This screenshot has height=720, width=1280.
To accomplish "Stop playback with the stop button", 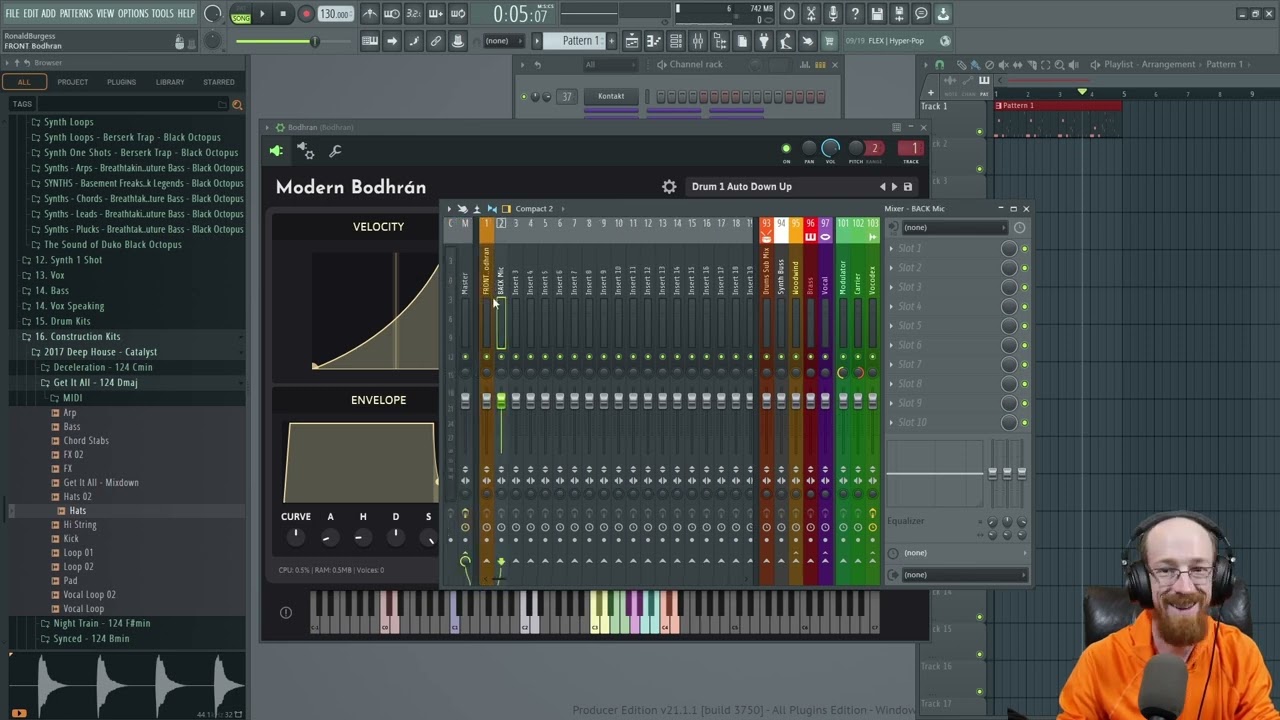I will (283, 14).
